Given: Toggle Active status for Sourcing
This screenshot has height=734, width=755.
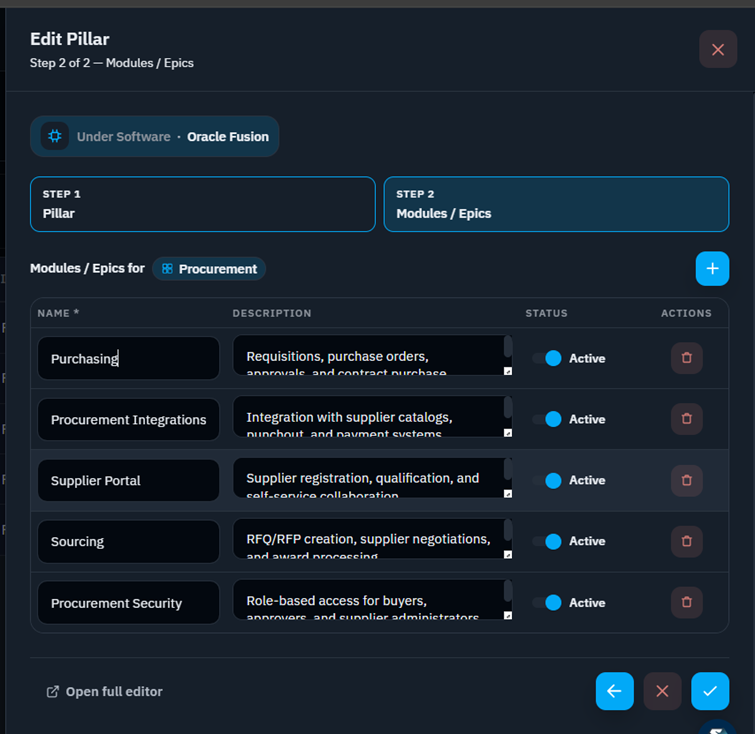Looking at the screenshot, I should point(547,541).
